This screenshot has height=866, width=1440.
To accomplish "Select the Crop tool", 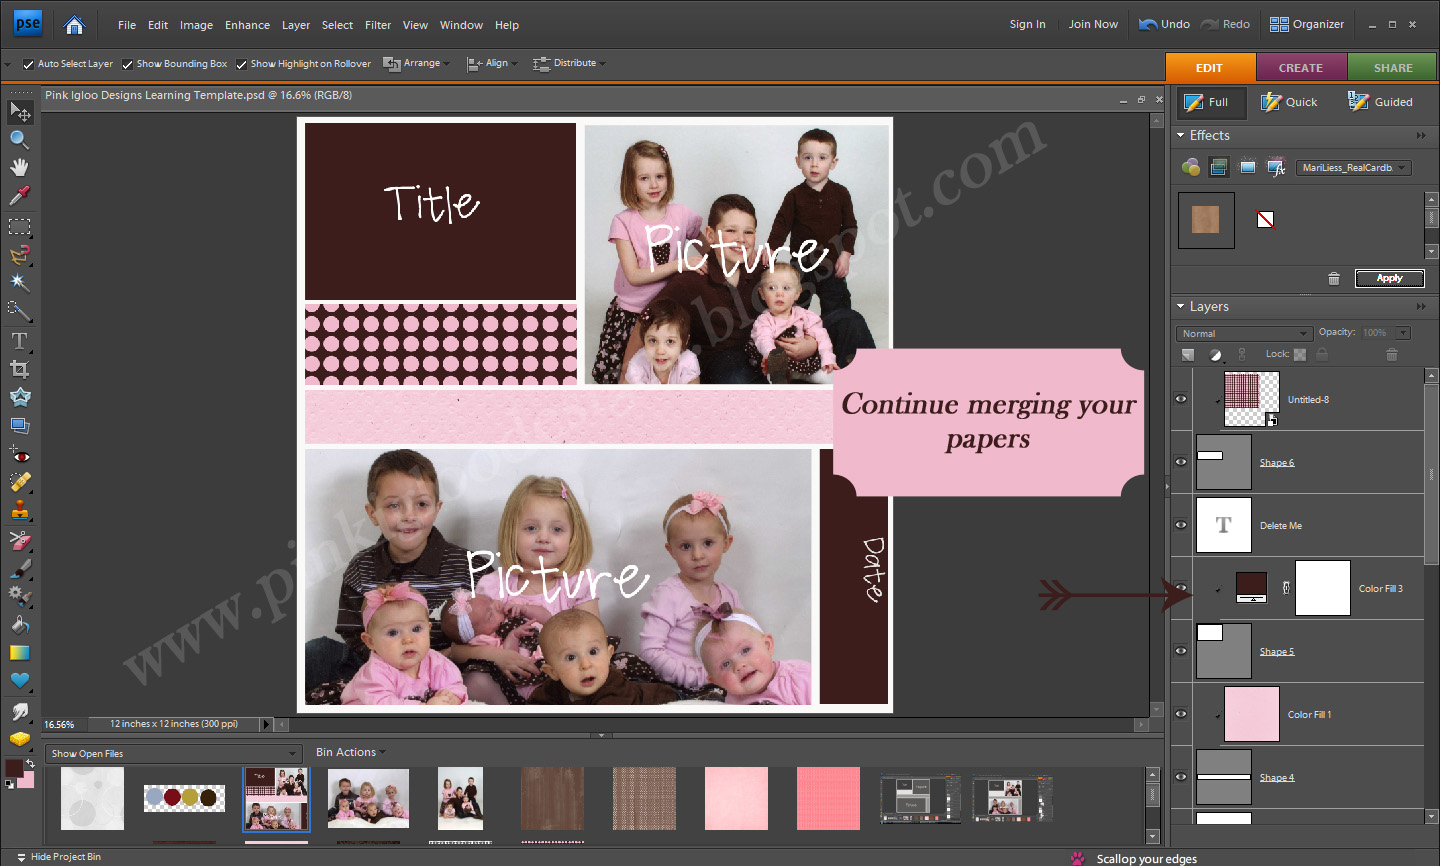I will tap(20, 369).
